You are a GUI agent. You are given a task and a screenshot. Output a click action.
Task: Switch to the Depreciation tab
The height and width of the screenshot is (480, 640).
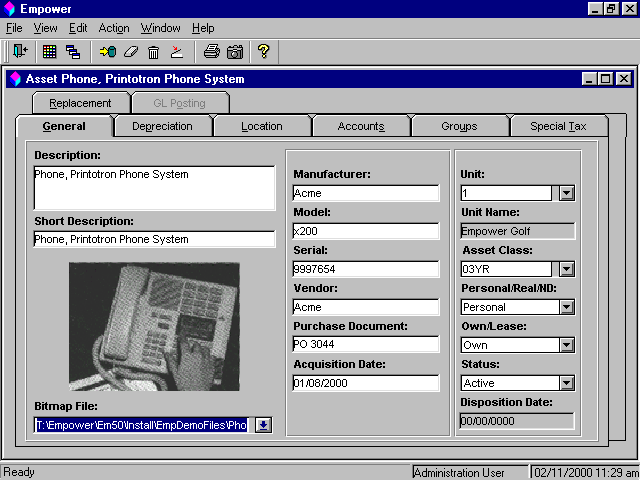click(162, 126)
